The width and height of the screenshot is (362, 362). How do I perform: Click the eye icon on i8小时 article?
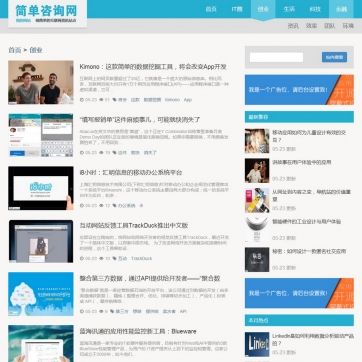coord(101,206)
